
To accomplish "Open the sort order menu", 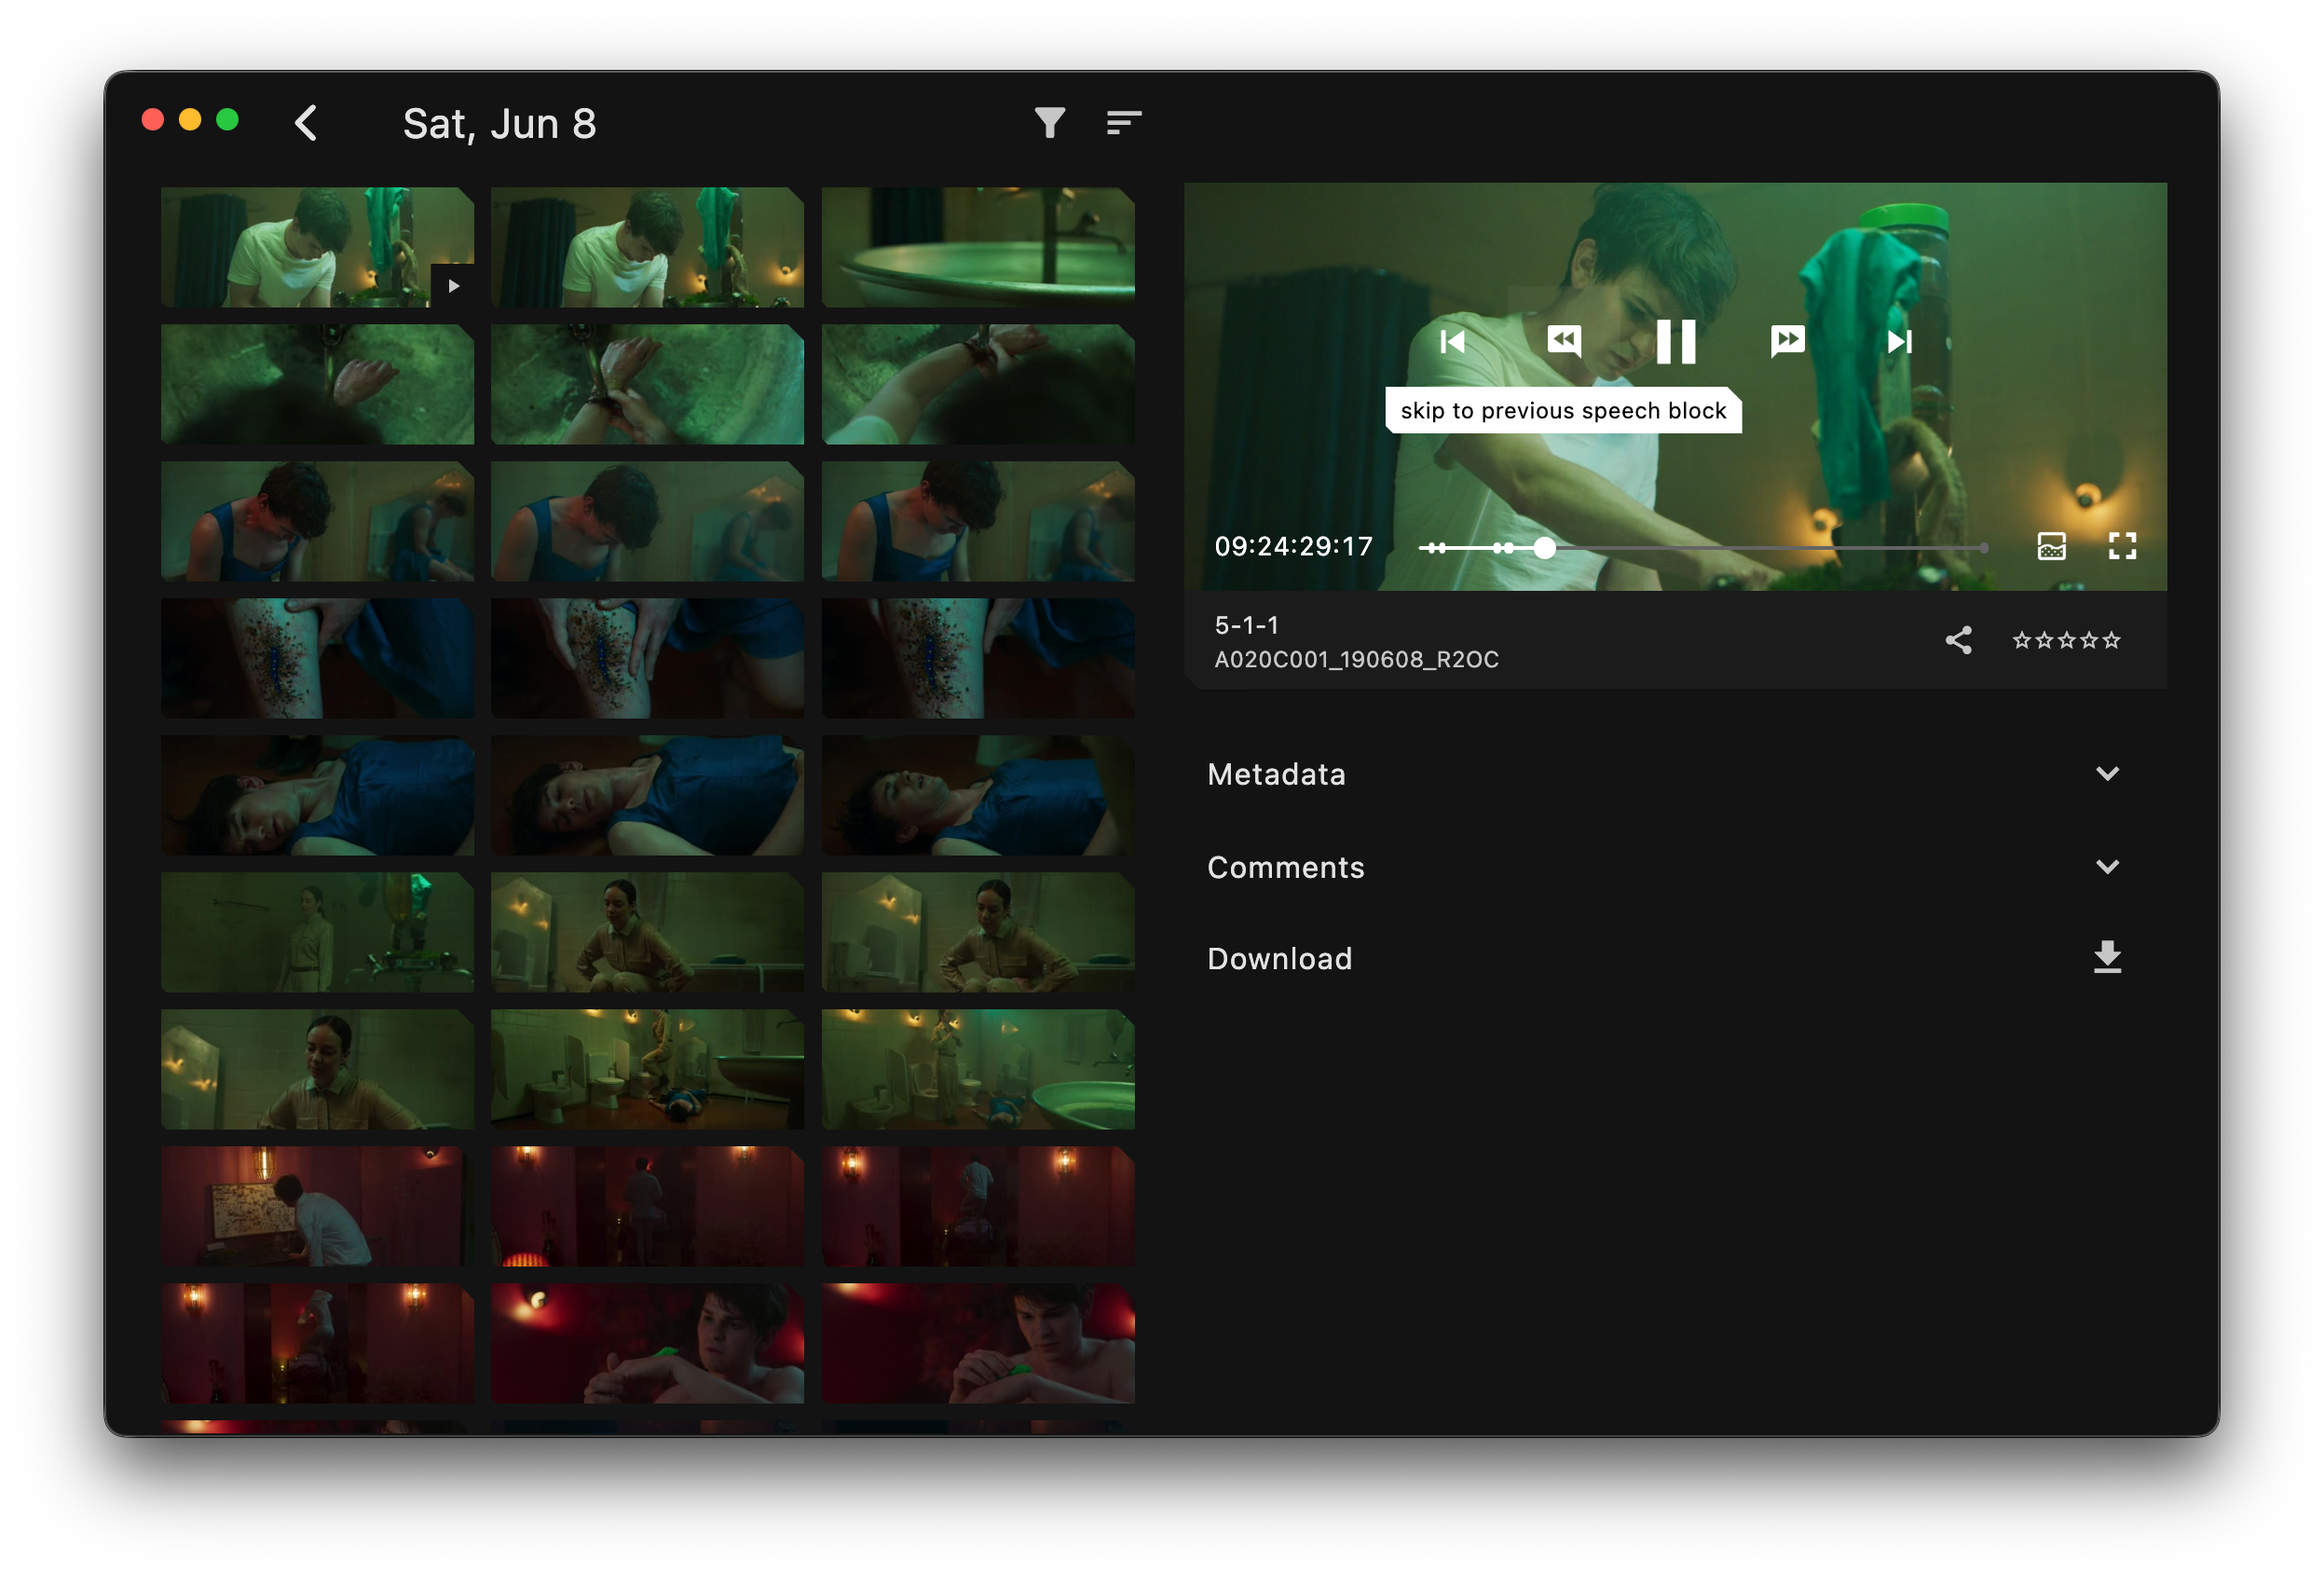I will tap(1124, 122).
